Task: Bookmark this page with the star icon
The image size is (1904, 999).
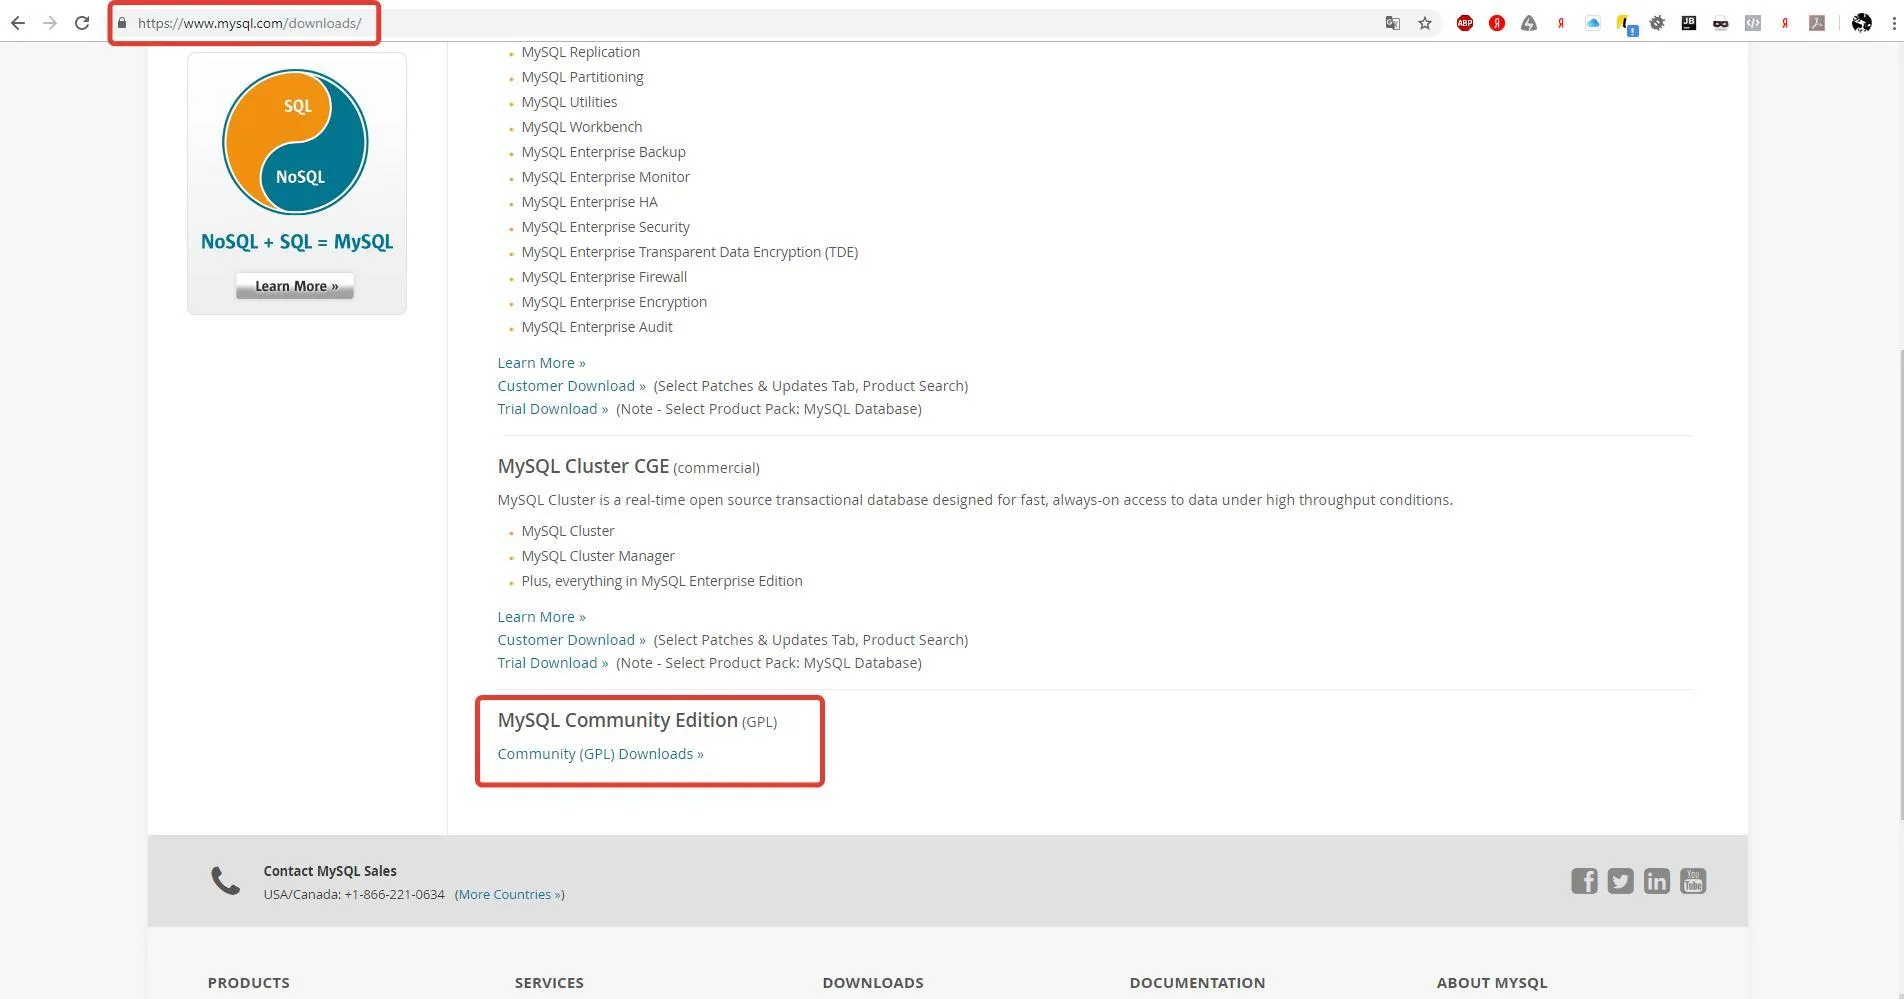Action: coord(1425,23)
